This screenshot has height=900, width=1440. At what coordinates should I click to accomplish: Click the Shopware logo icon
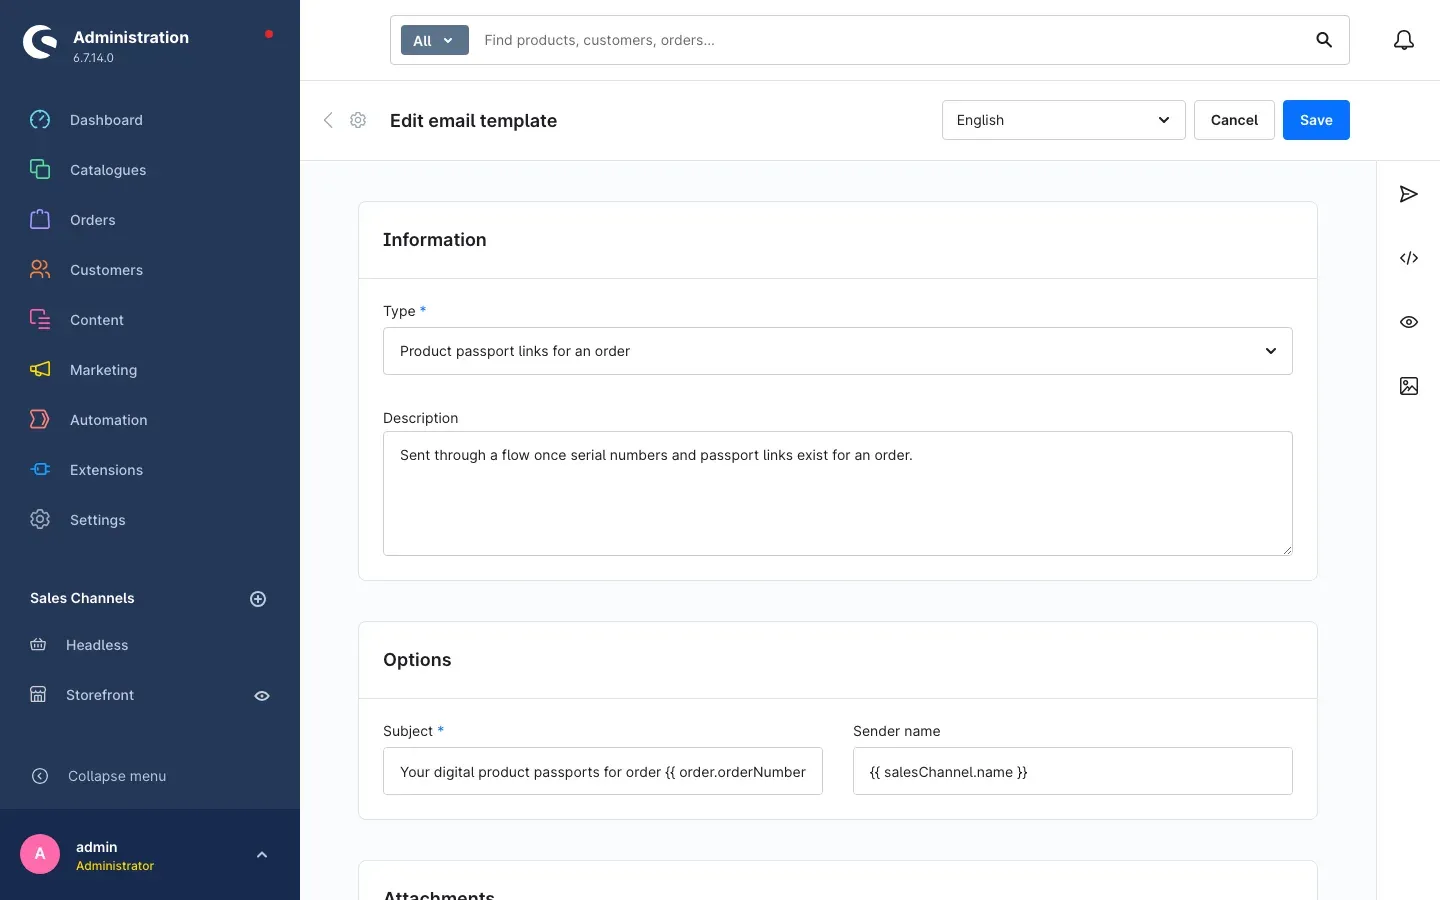(40, 42)
